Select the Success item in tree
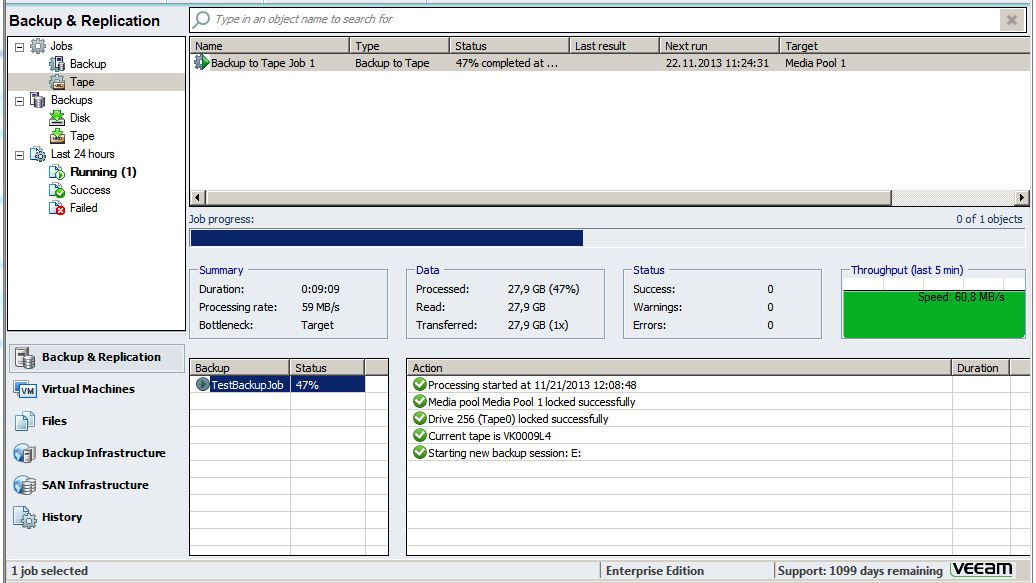This screenshot has height=583, width=1036. 90,190
